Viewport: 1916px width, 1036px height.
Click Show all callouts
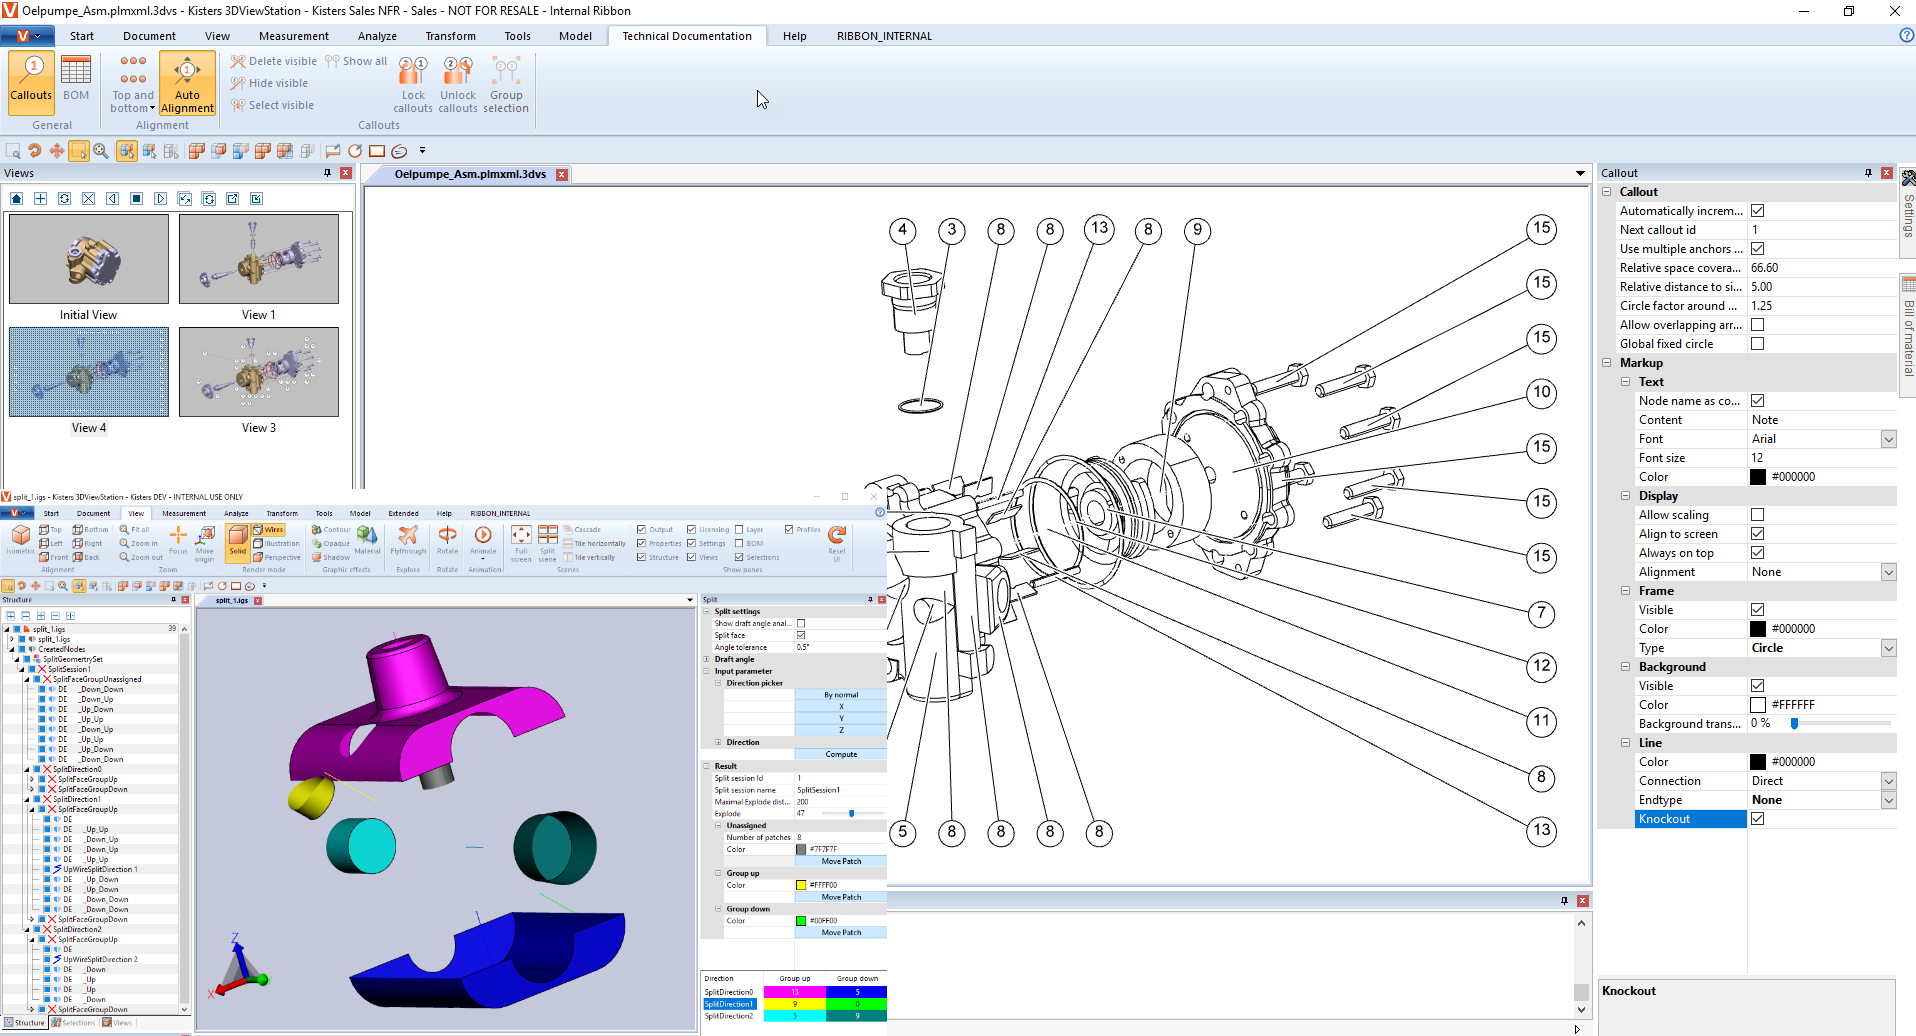click(357, 62)
